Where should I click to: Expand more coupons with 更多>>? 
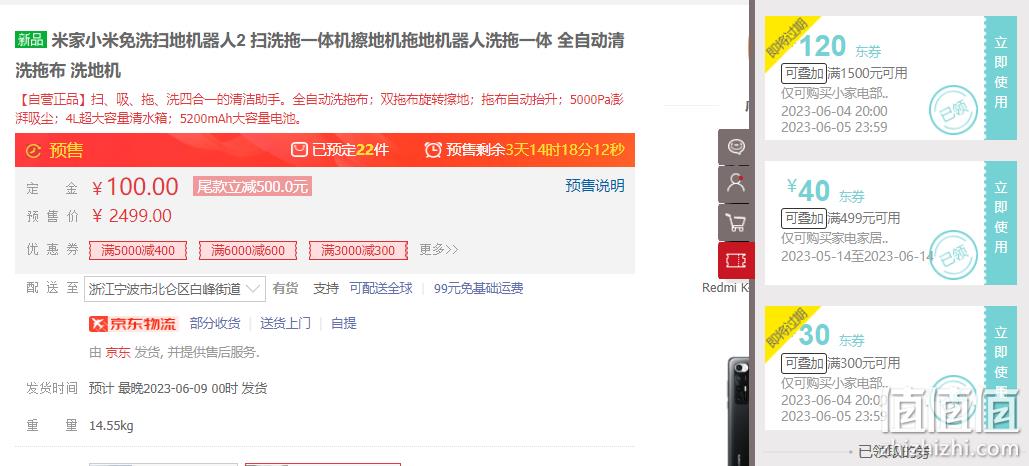pos(438,249)
